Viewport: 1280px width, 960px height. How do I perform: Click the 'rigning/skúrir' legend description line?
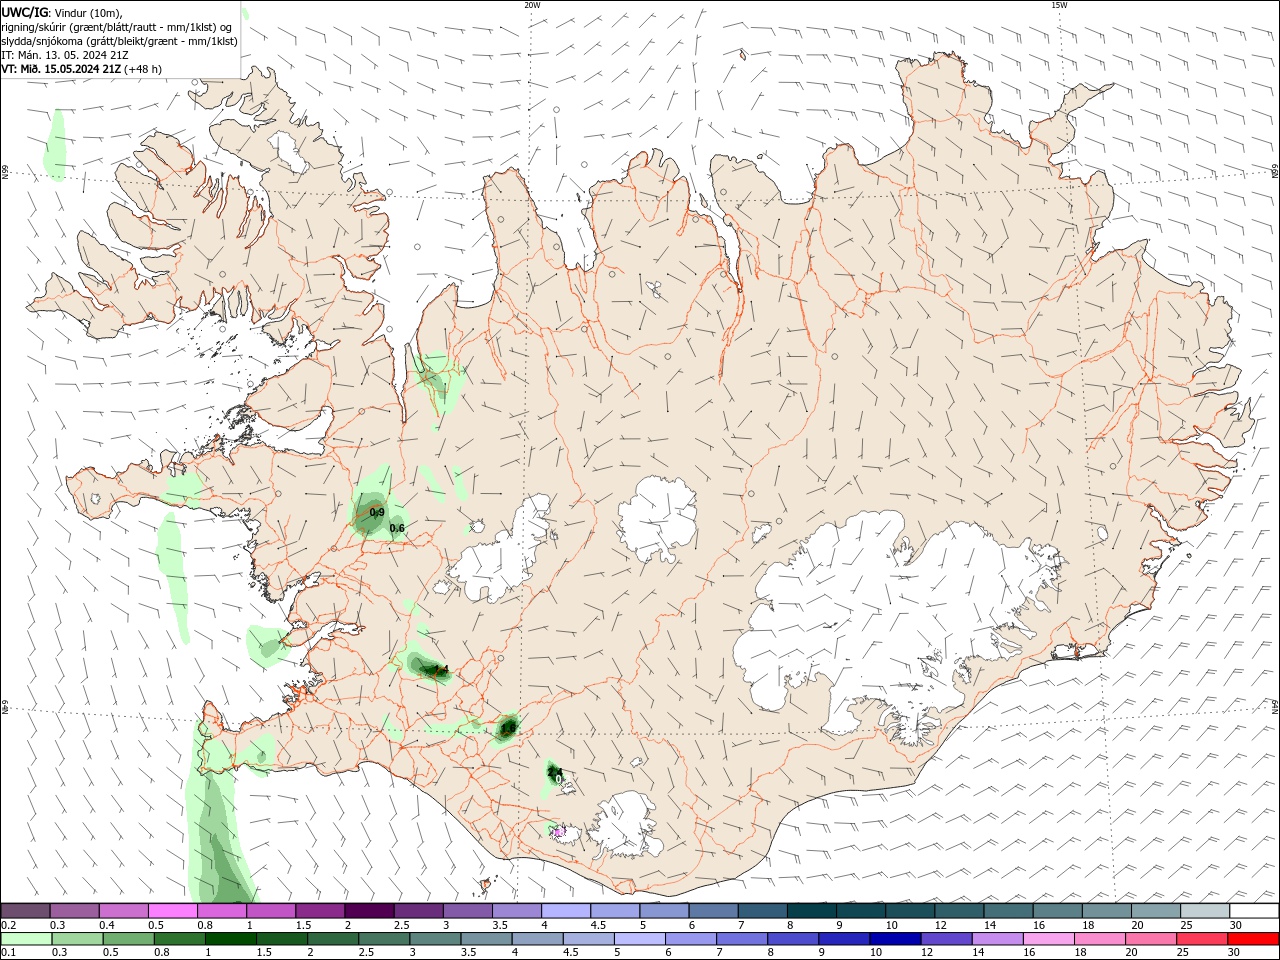118,26
